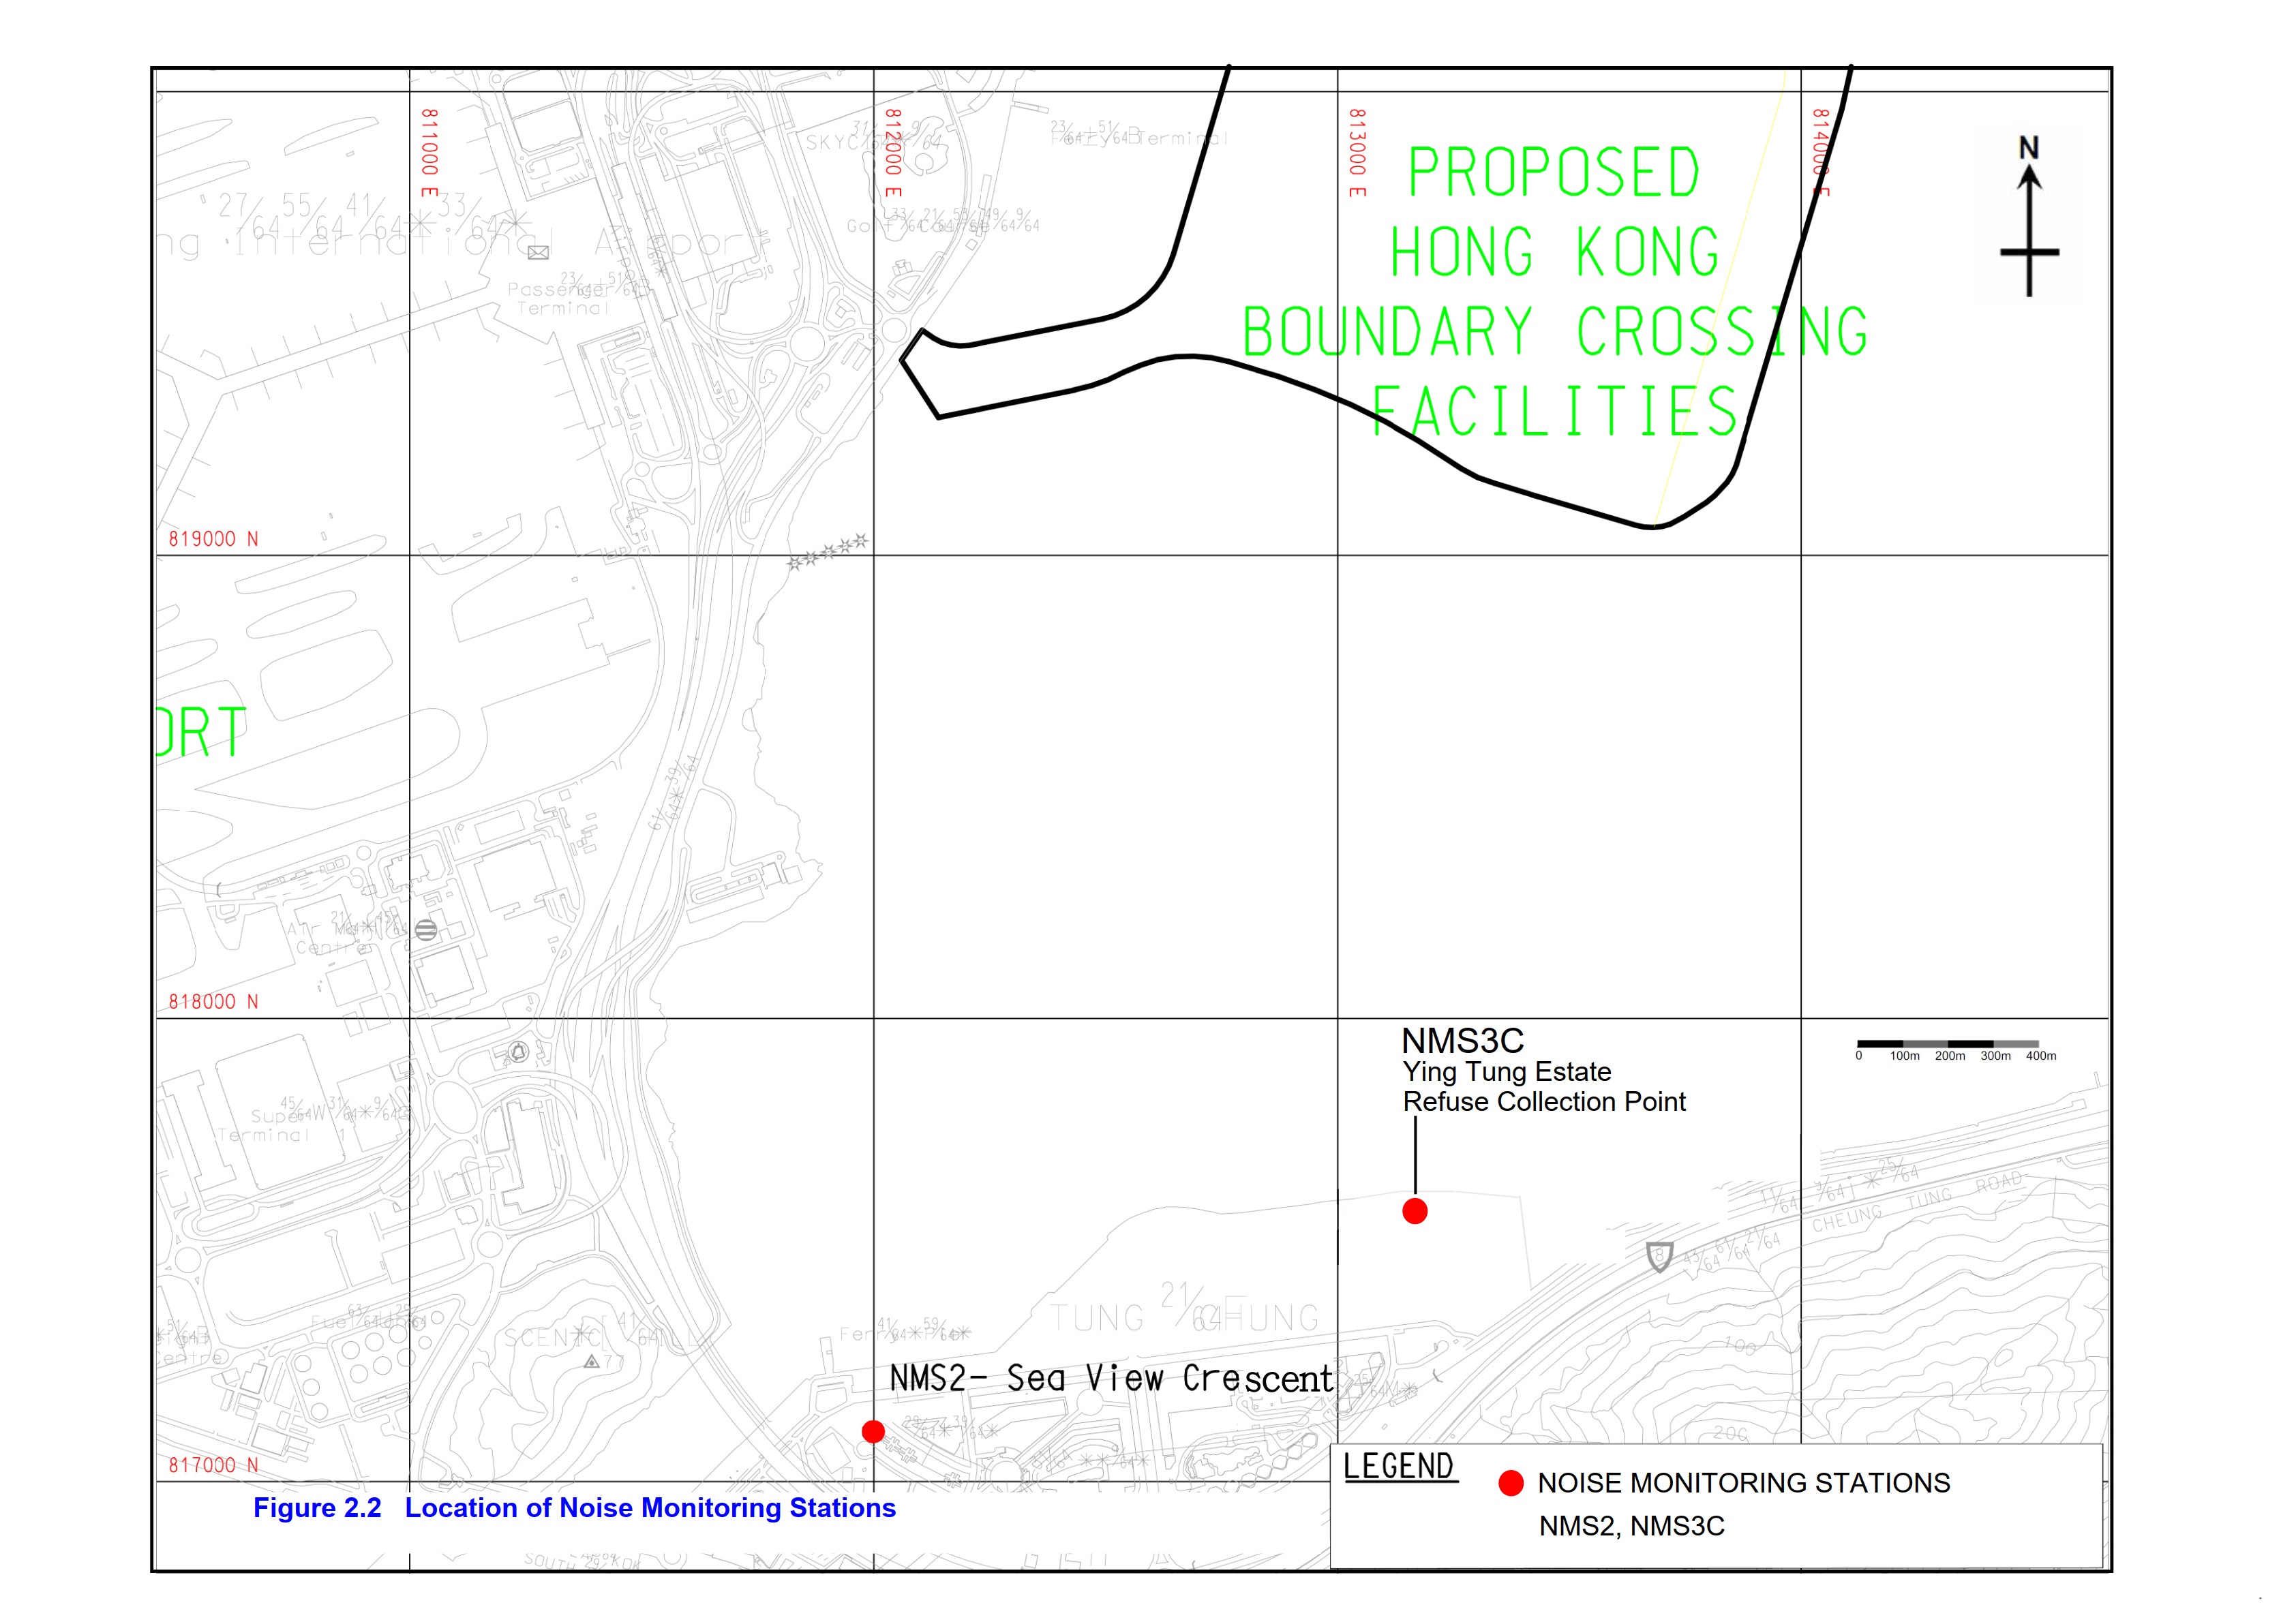The image size is (2296, 1622).
Task: Click the envelope symbol near the airport
Action: click(538, 252)
